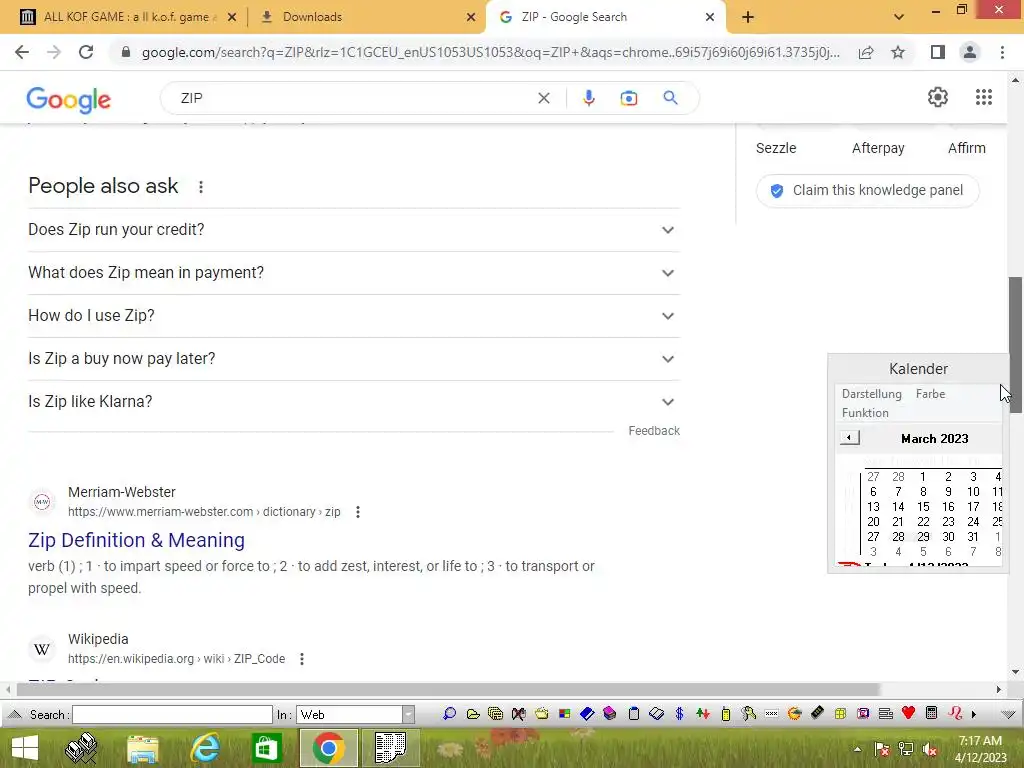Go back to previous page
The width and height of the screenshot is (1024, 768).
pyautogui.click(x=22, y=52)
